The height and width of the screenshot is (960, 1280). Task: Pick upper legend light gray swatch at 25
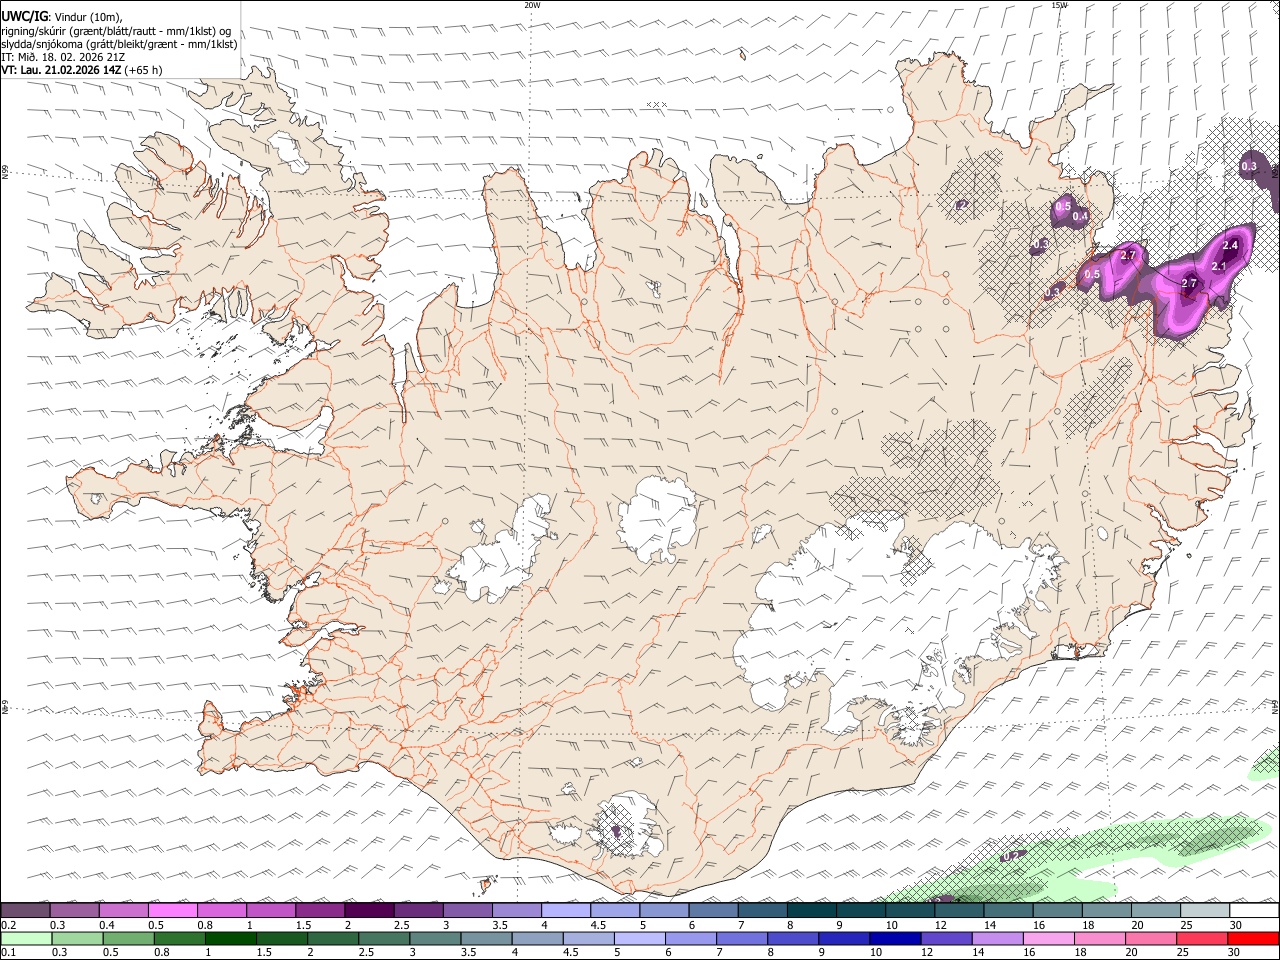coord(1205,910)
